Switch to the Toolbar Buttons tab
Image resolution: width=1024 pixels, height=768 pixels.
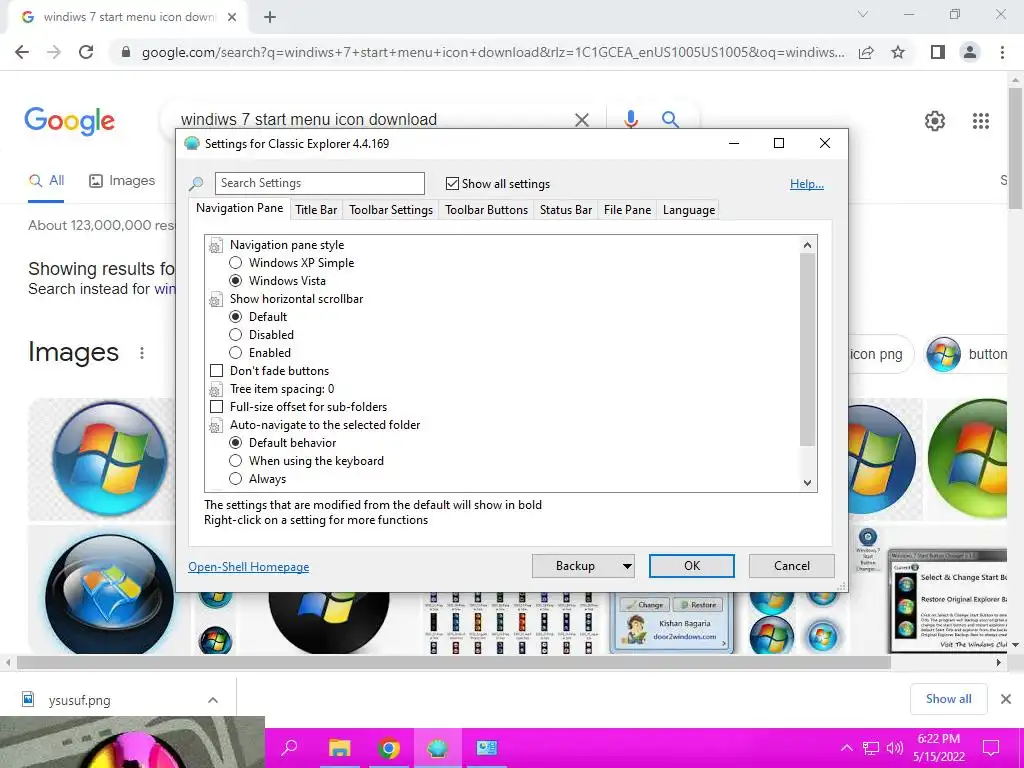(x=487, y=210)
